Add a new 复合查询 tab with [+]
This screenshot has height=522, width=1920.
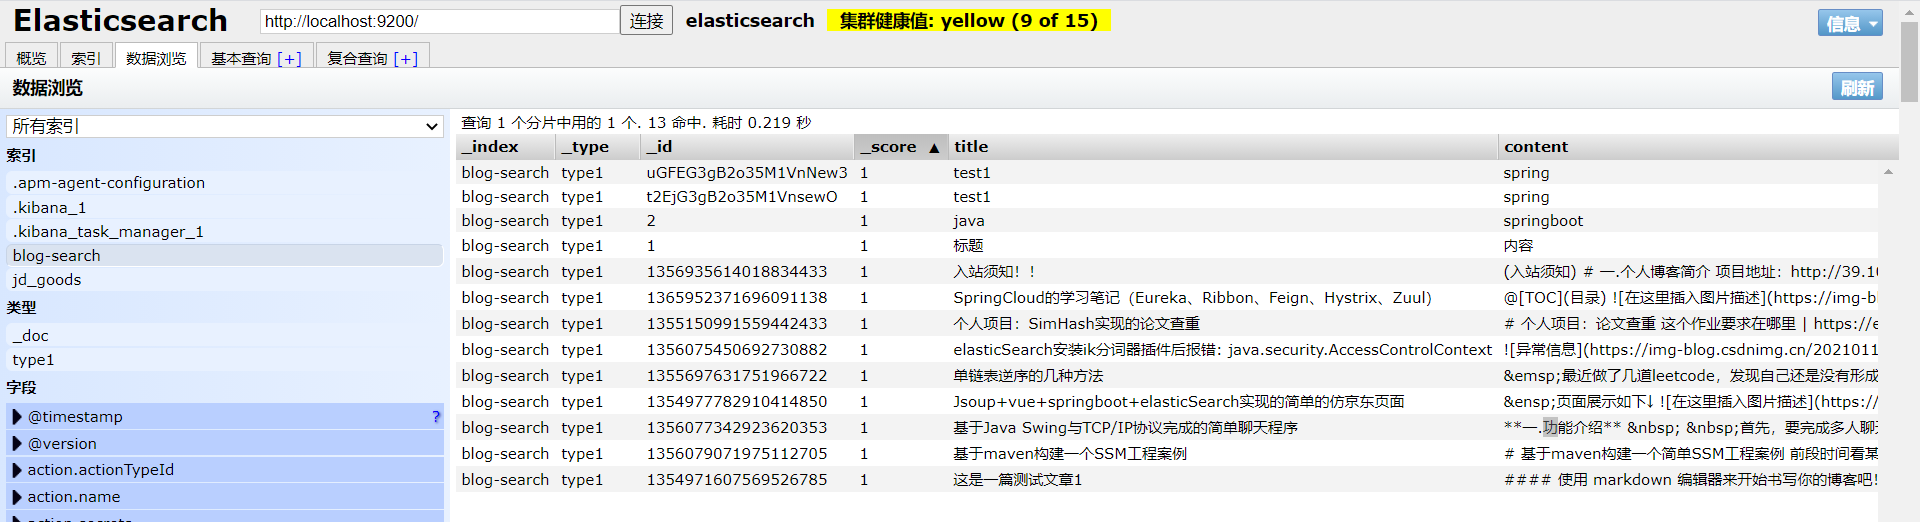[x=406, y=59]
